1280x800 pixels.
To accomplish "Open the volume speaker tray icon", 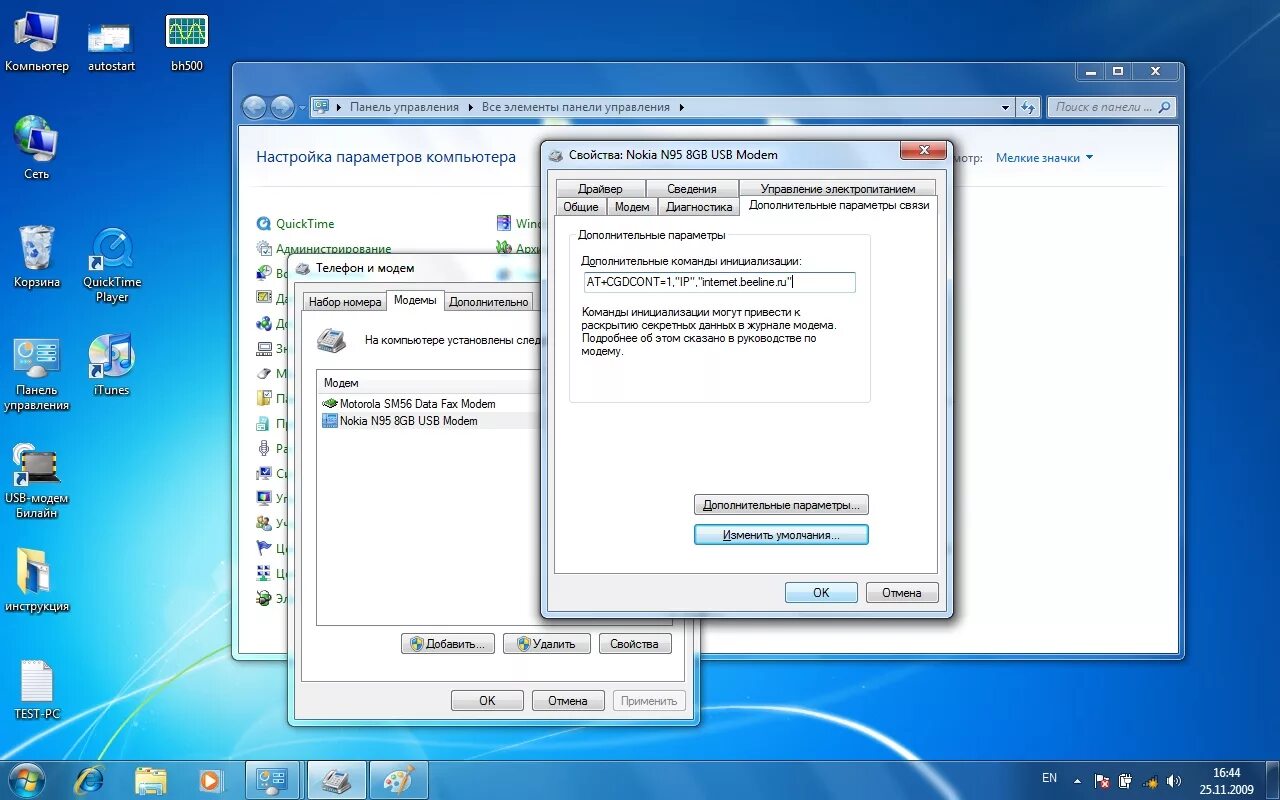I will pyautogui.click(x=1173, y=780).
